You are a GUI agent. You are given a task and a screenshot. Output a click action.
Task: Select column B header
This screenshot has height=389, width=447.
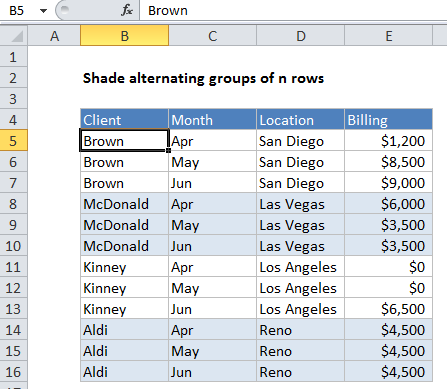124,36
